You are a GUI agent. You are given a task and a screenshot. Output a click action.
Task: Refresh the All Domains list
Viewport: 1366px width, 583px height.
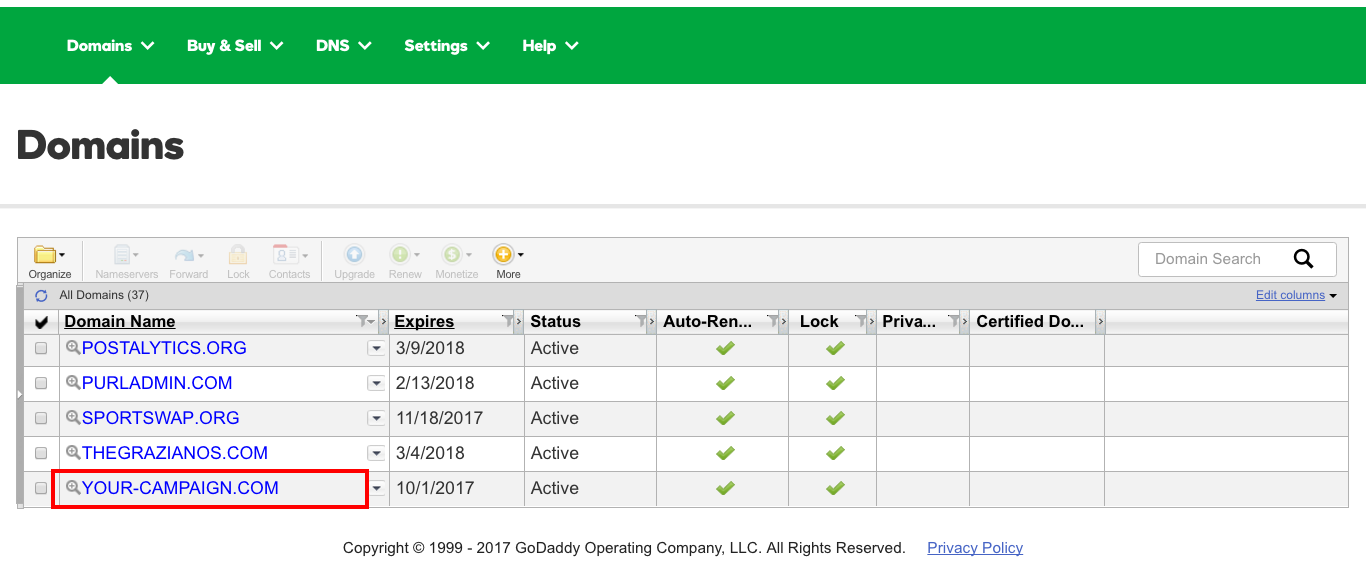coord(41,296)
